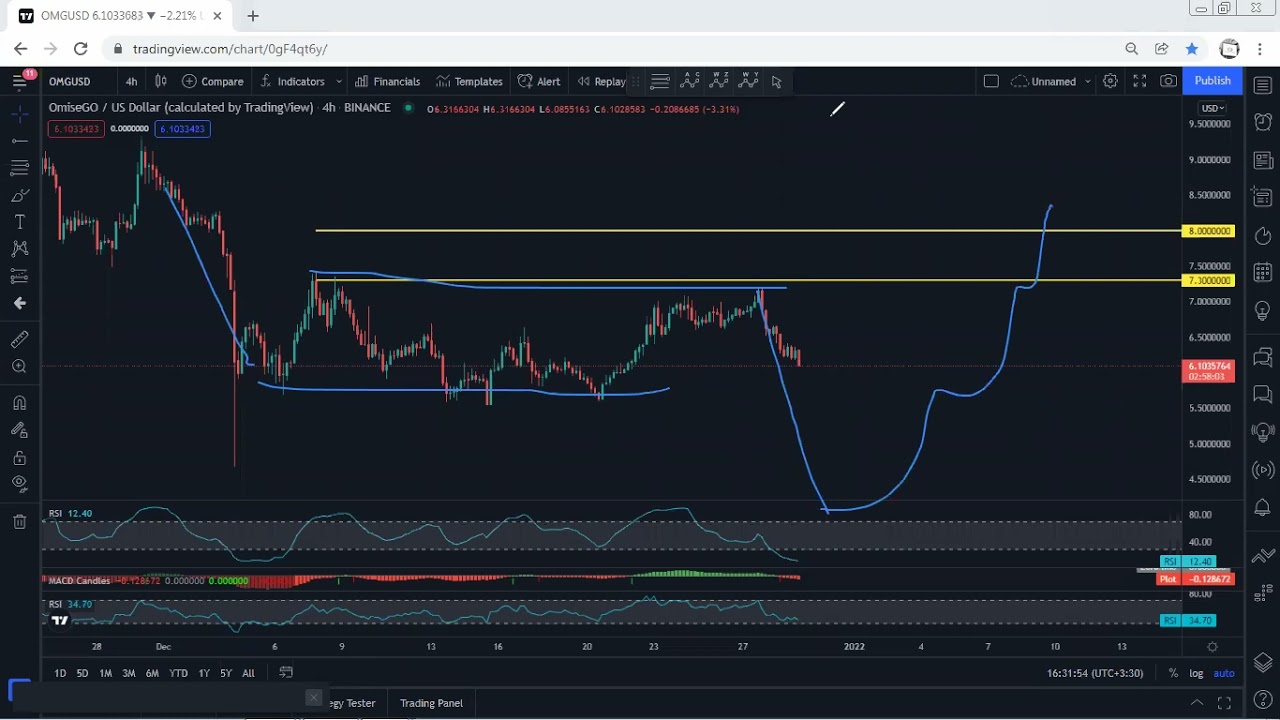
Task: Open the prediction and measurement tools
Action: (19, 275)
